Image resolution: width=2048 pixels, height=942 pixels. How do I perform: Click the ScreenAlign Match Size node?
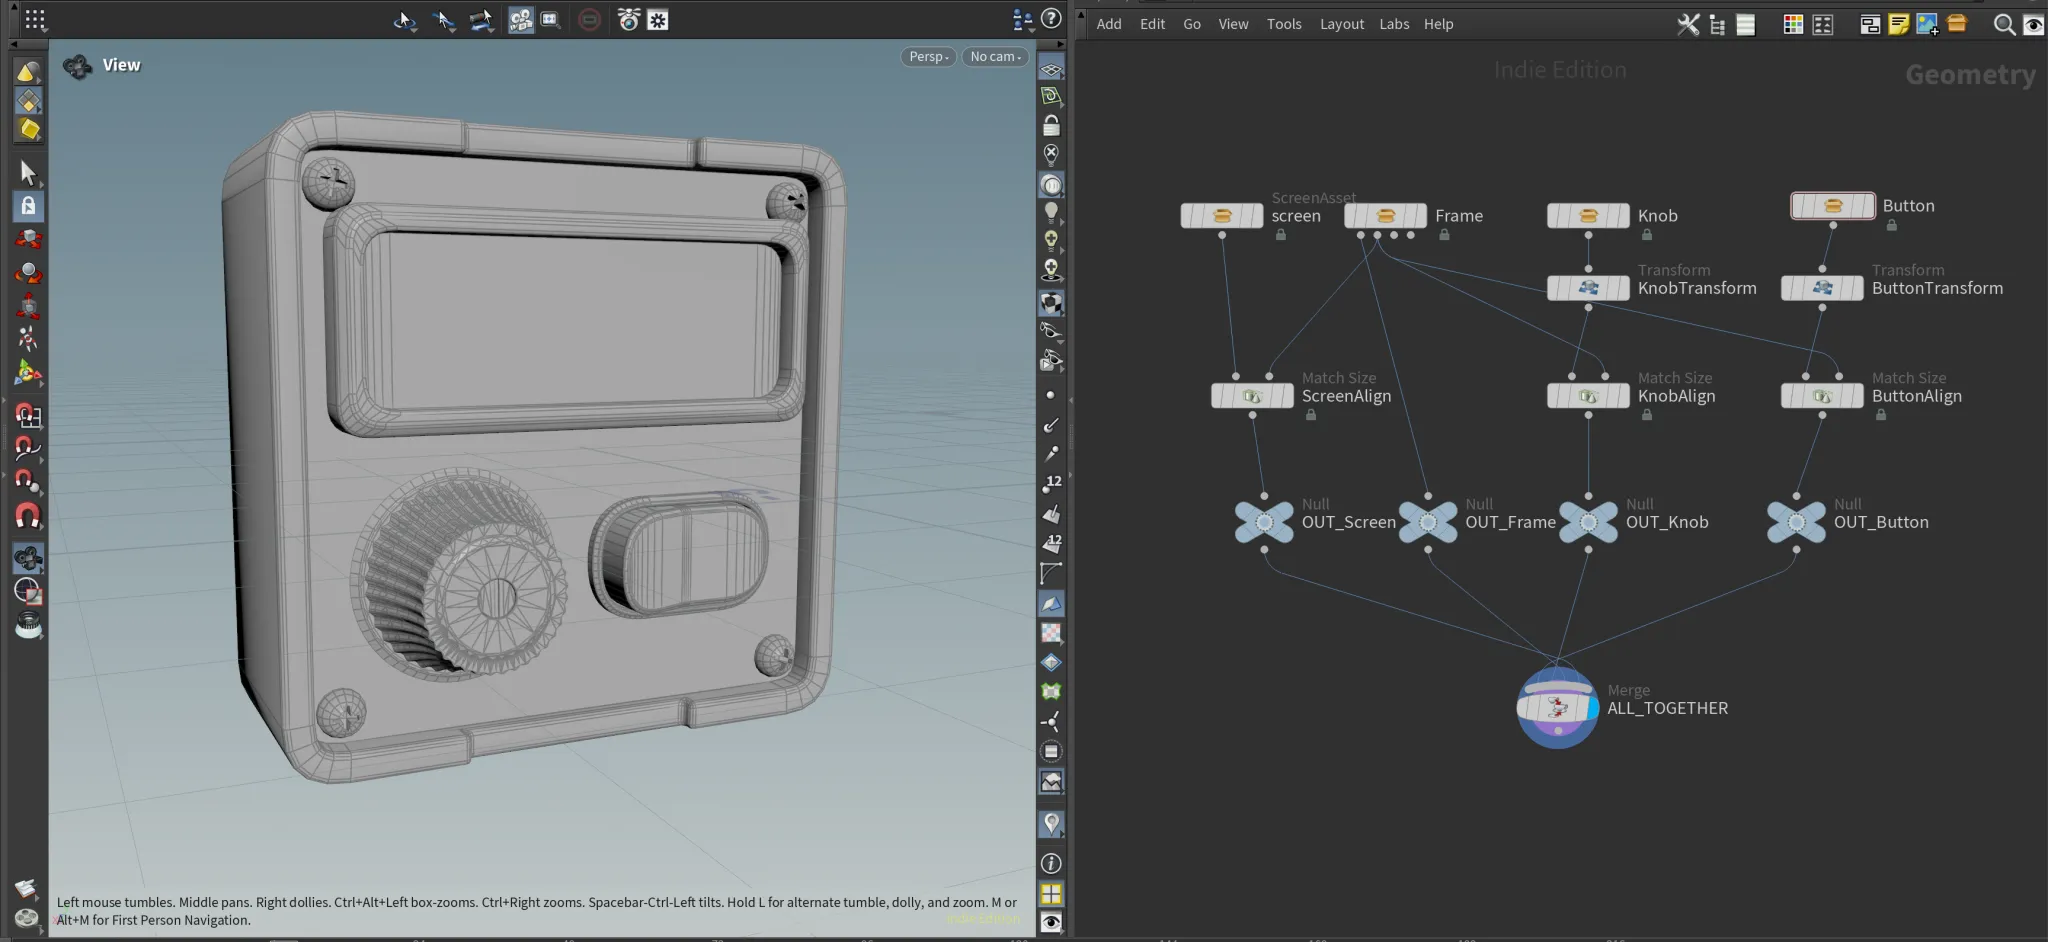coord(1252,396)
